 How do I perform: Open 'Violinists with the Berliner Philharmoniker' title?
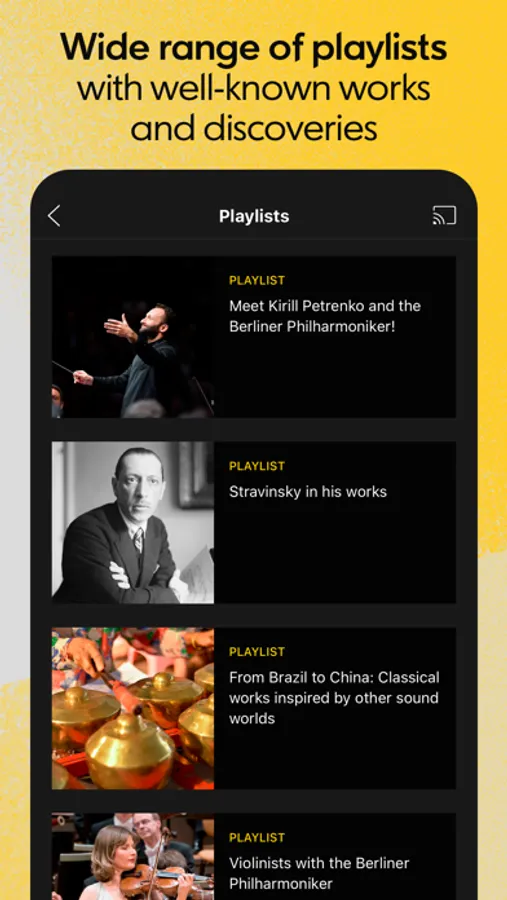[319, 873]
